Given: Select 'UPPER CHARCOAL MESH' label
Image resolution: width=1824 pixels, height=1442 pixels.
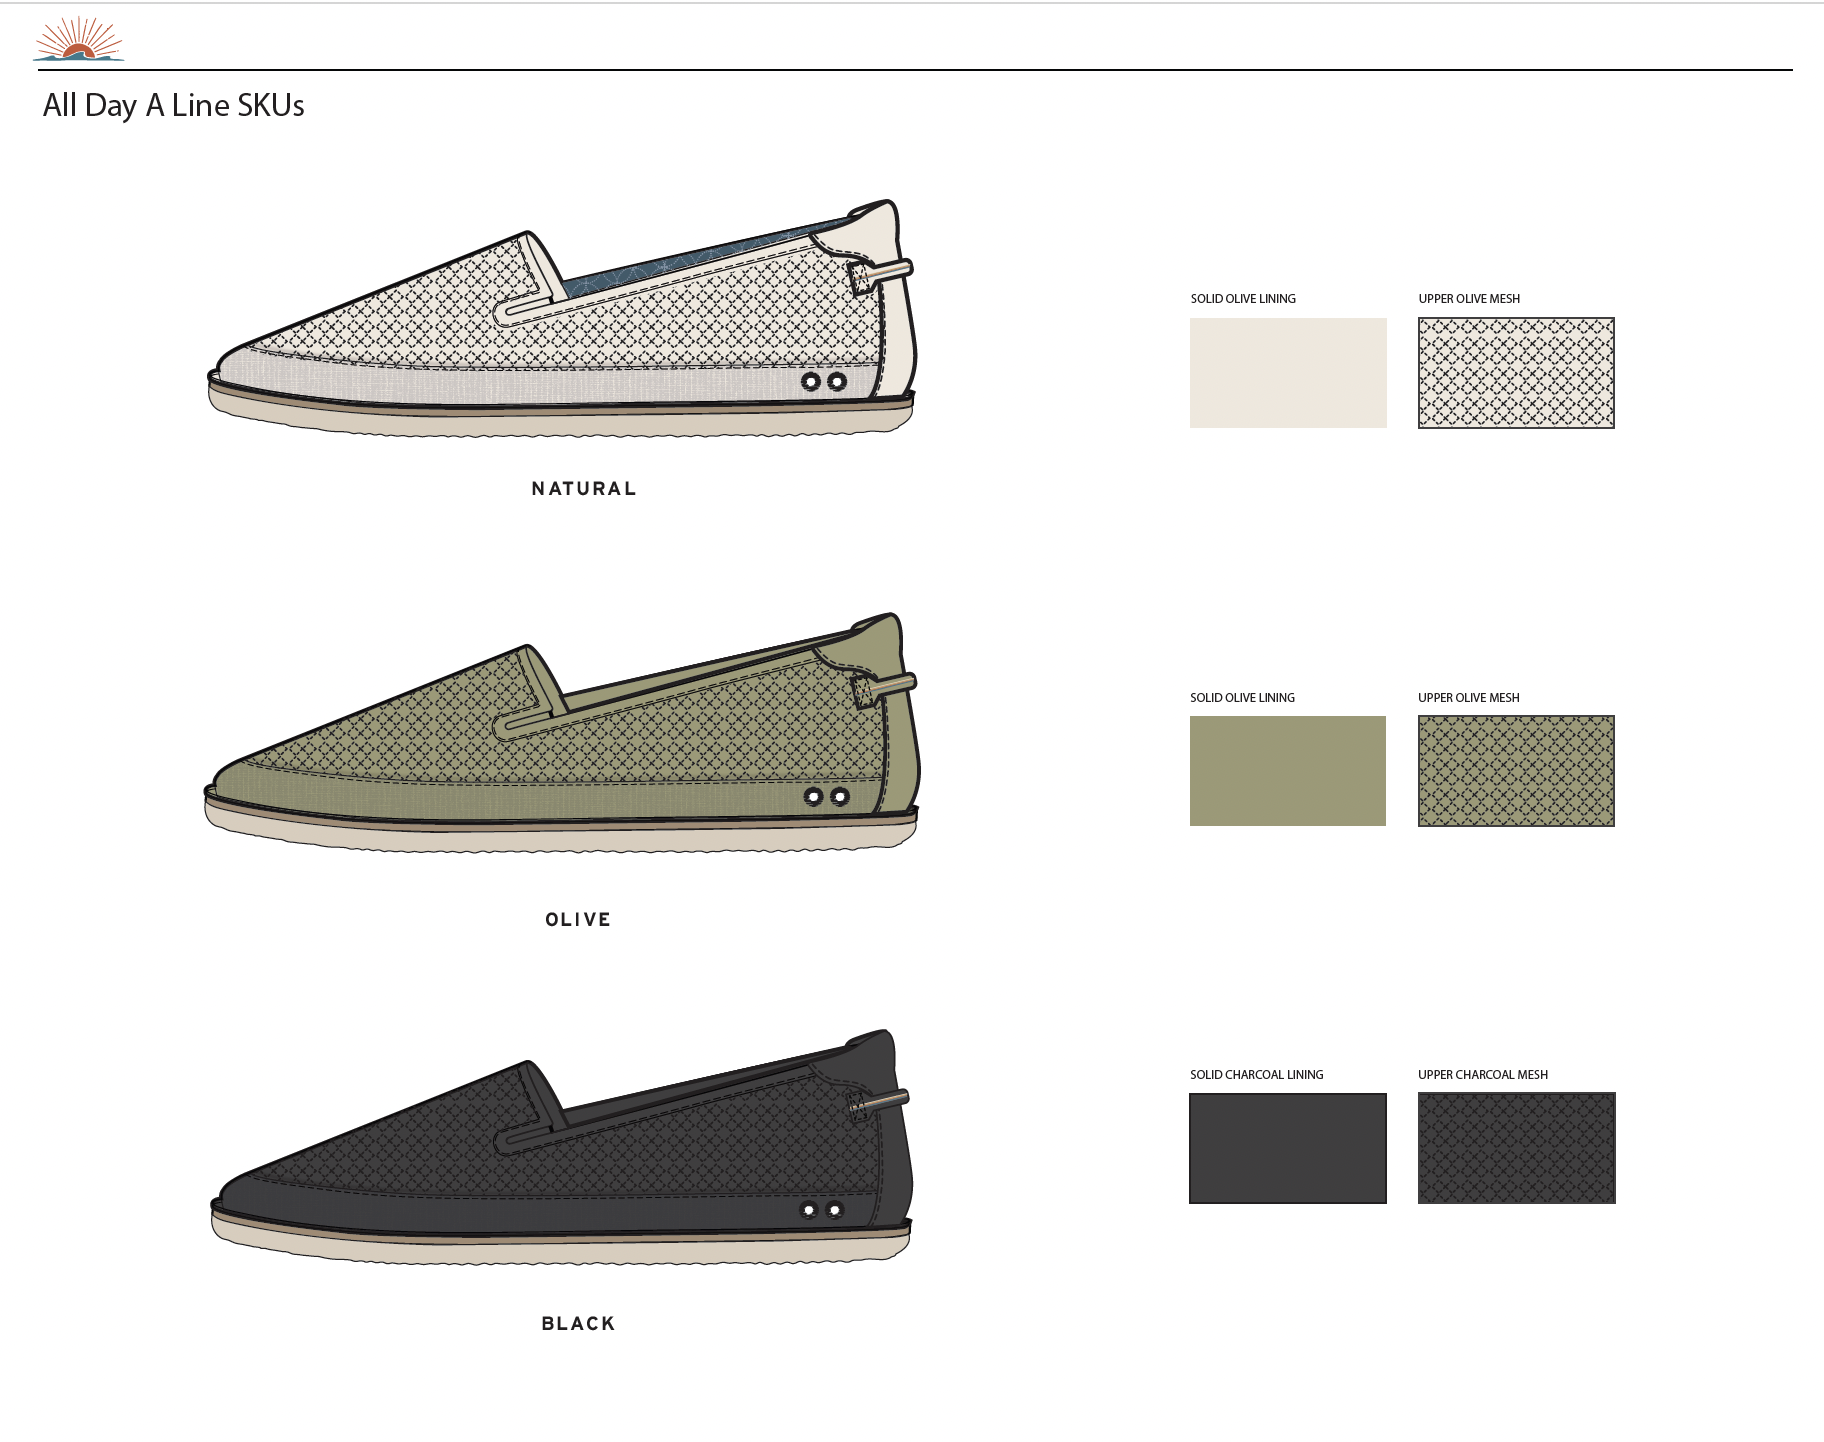Looking at the screenshot, I should (x=1483, y=1075).
